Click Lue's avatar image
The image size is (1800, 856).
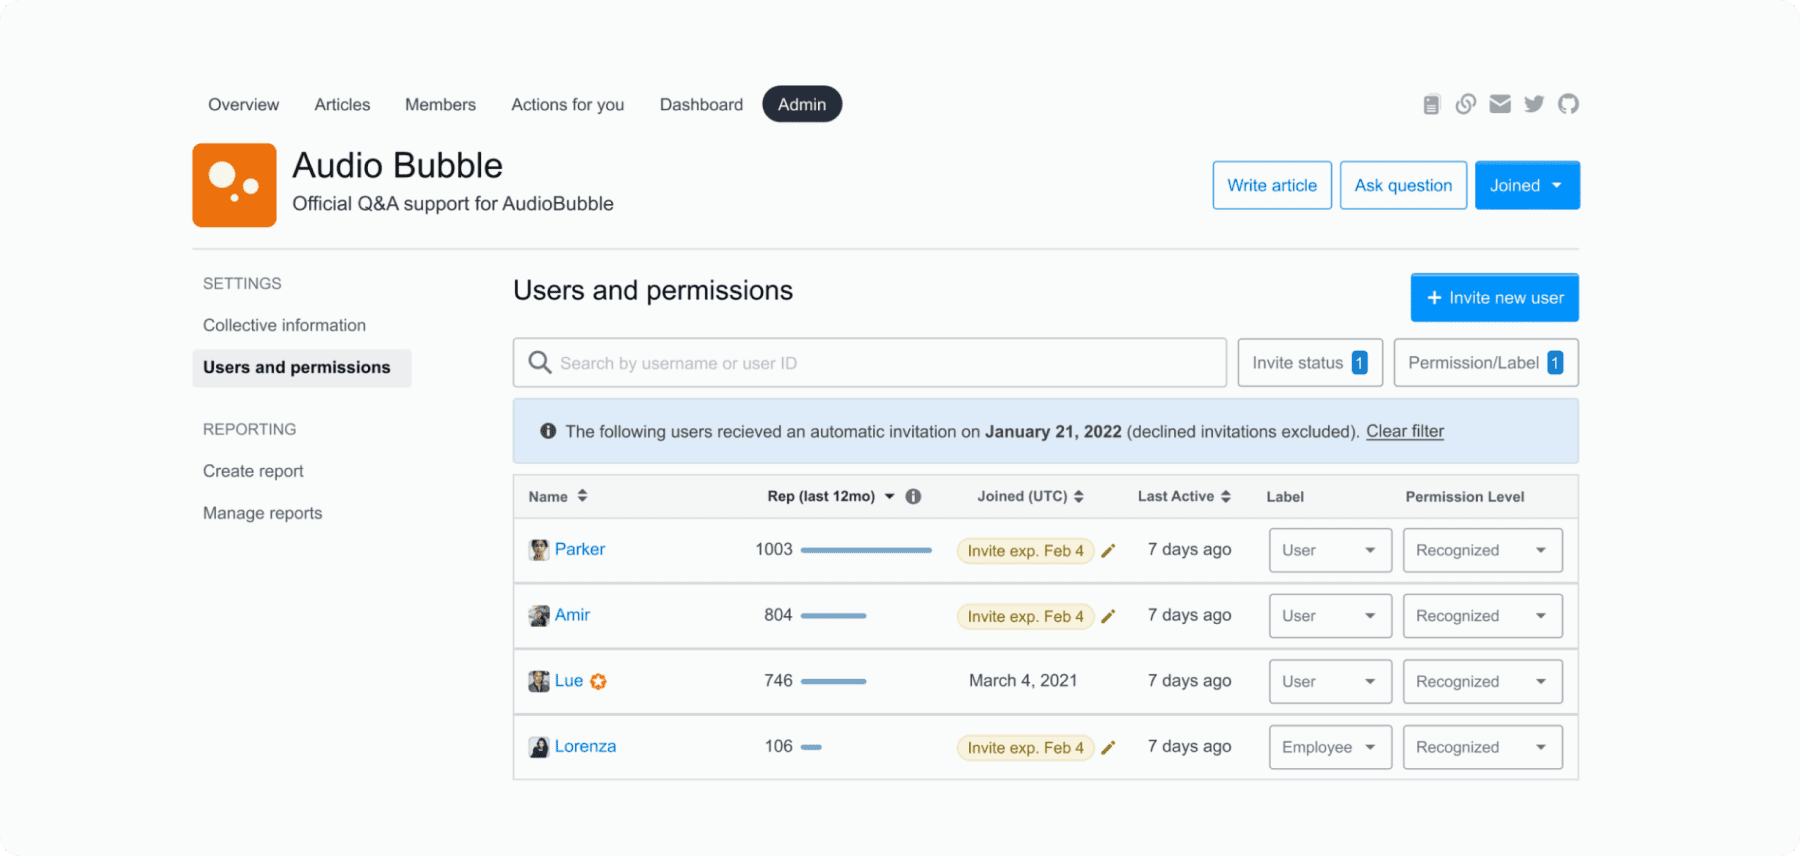click(x=539, y=681)
